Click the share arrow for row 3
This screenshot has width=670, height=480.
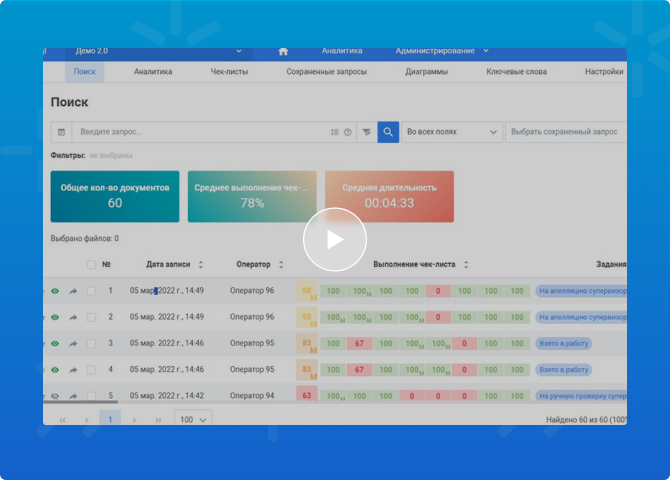coord(73,343)
